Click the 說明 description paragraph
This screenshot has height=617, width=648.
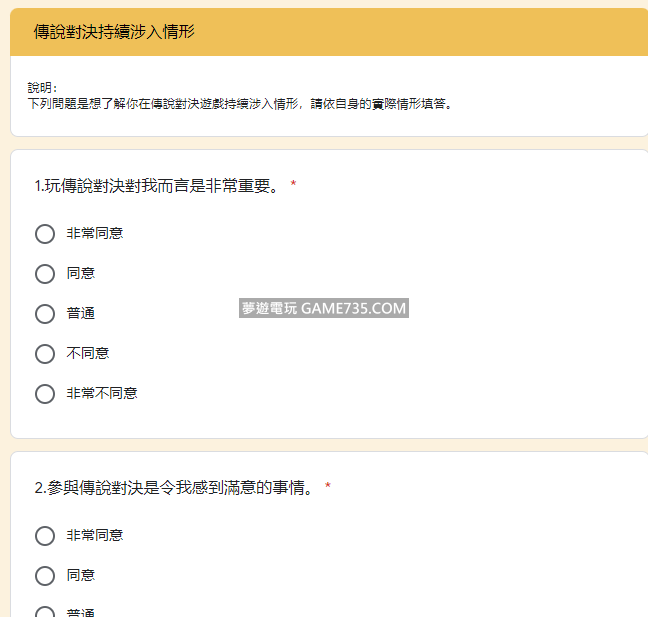240,103
